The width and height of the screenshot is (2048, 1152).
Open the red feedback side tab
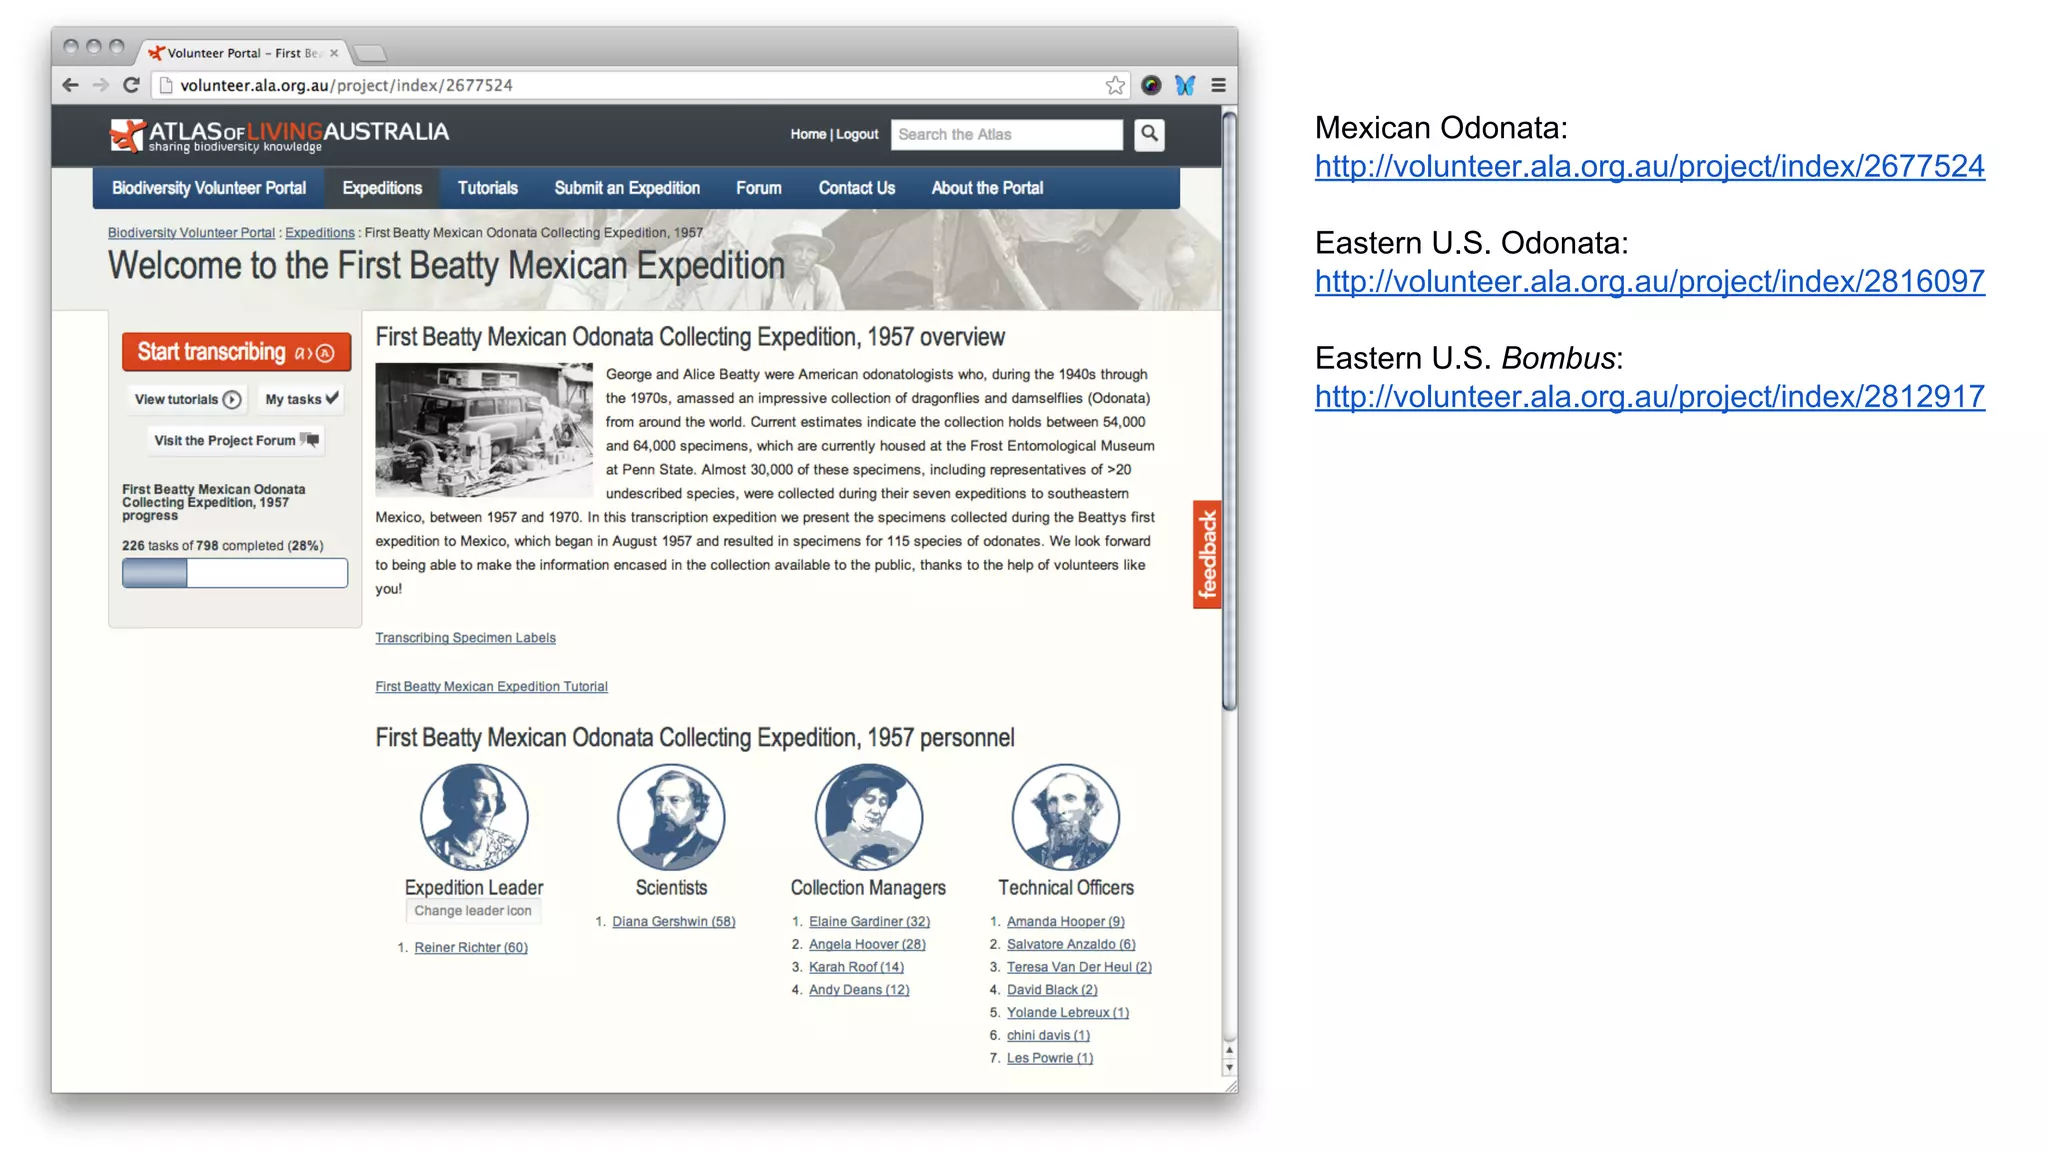click(1207, 554)
